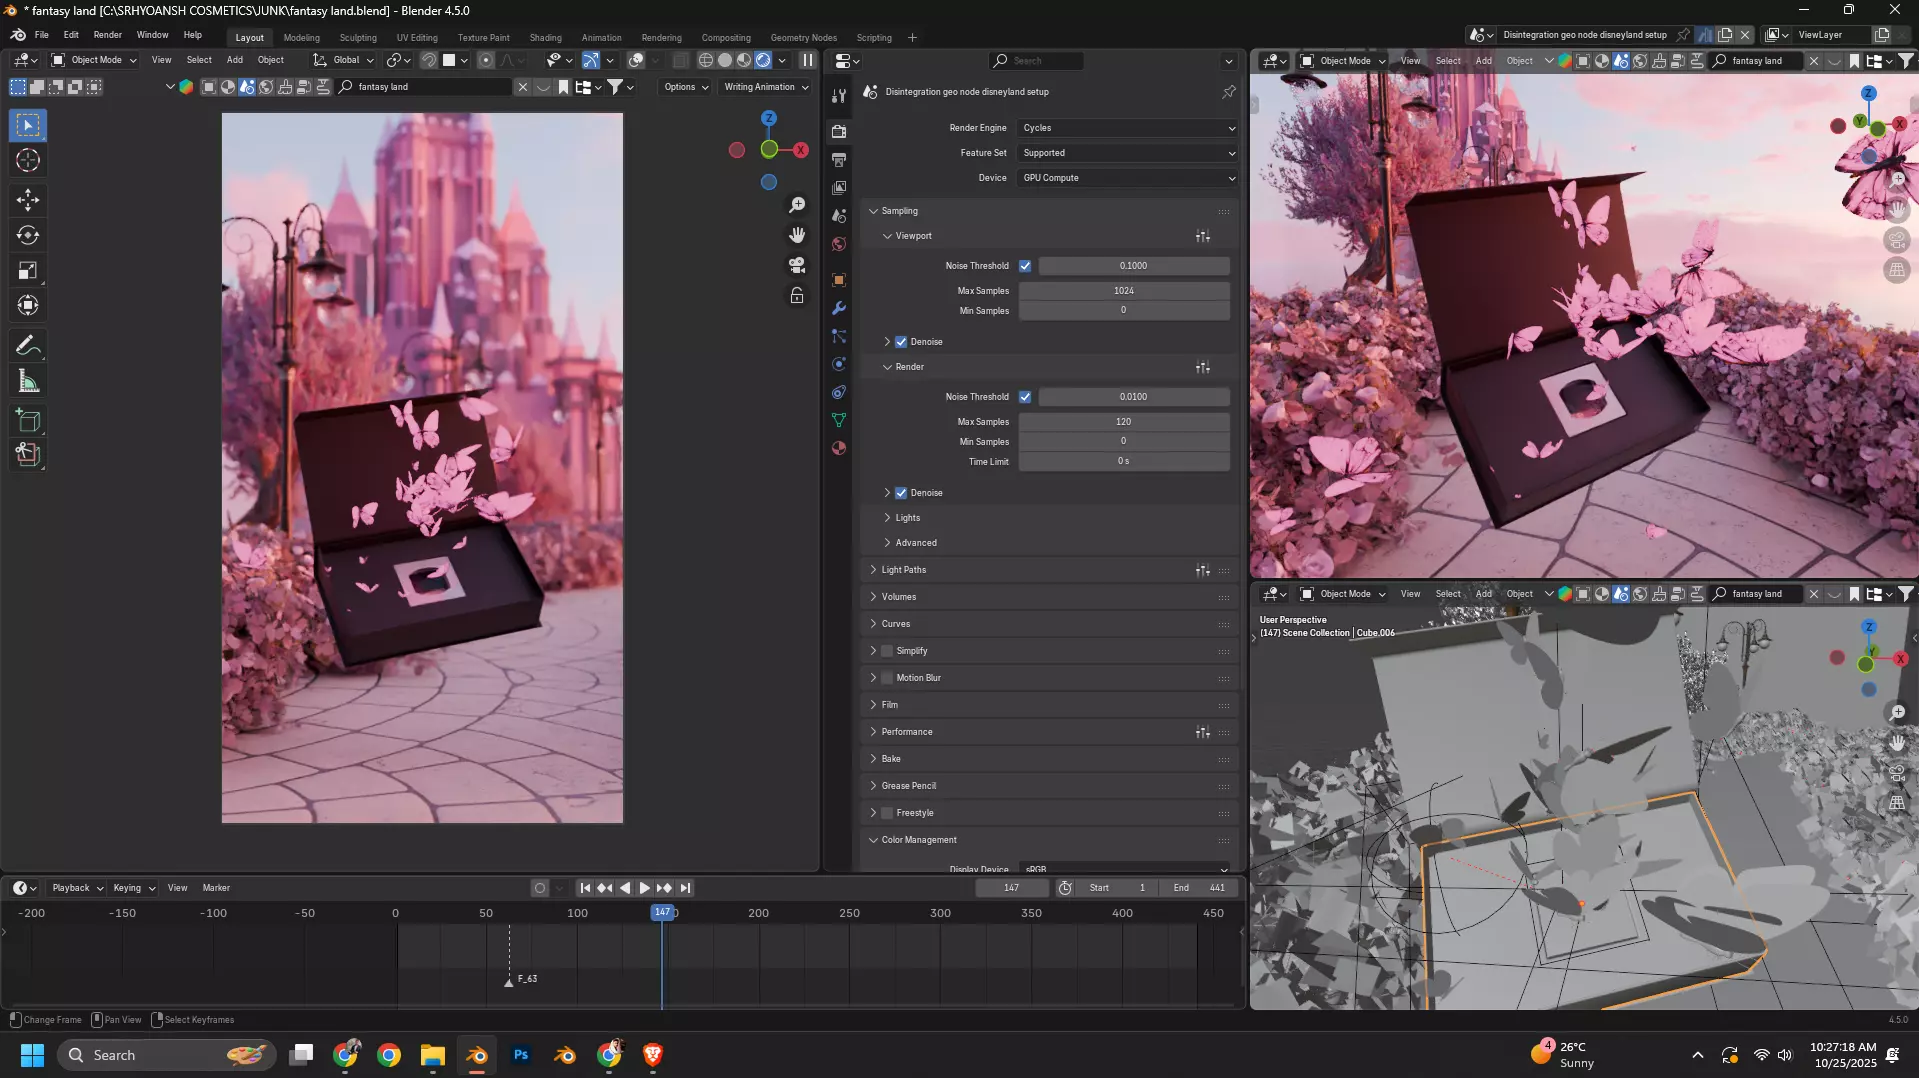Open the Device dropdown showing GPU Compute
This screenshot has width=1919, height=1078.
coord(1128,178)
